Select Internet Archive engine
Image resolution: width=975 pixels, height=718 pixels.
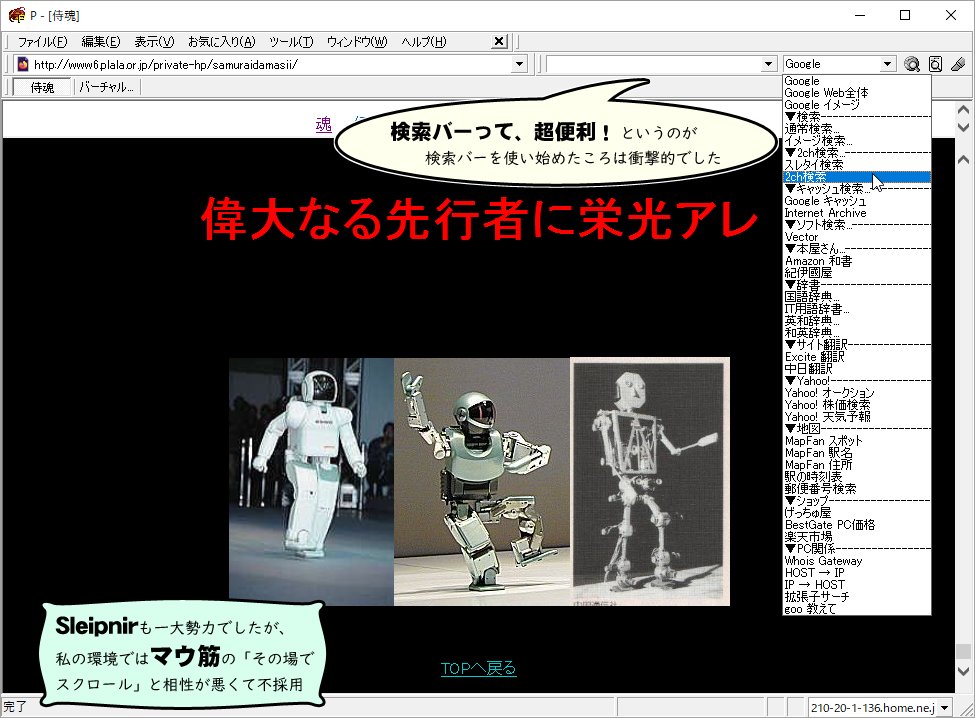pyautogui.click(x=857, y=213)
